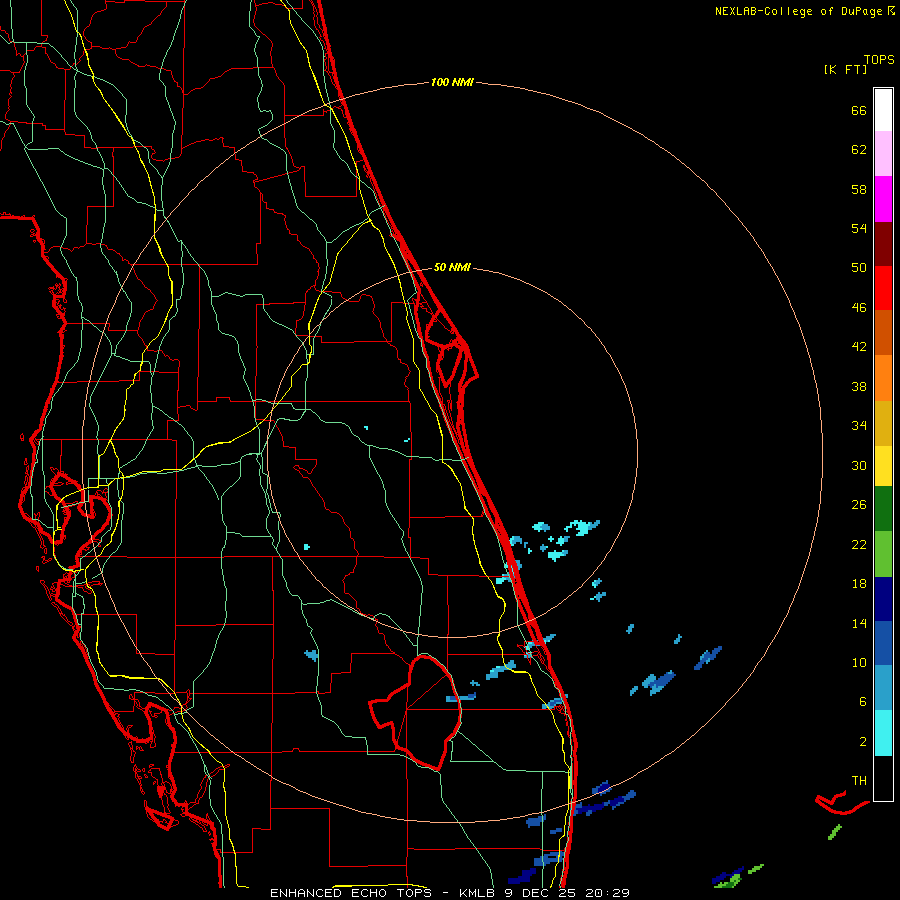Image resolution: width=900 pixels, height=900 pixels.
Task: Select the 22 value on the legend
Action: tap(859, 545)
